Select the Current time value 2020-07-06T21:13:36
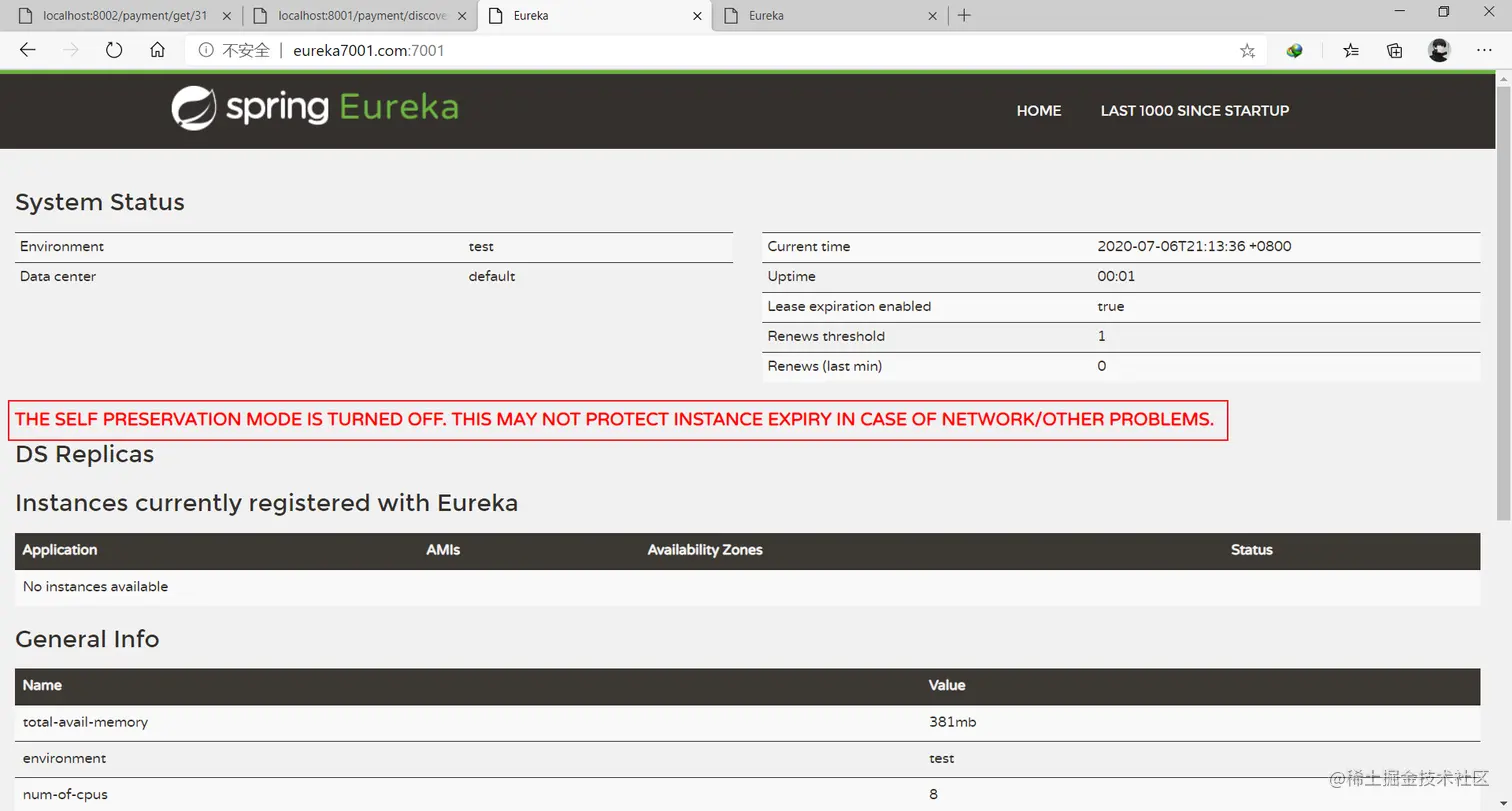 (1194, 246)
